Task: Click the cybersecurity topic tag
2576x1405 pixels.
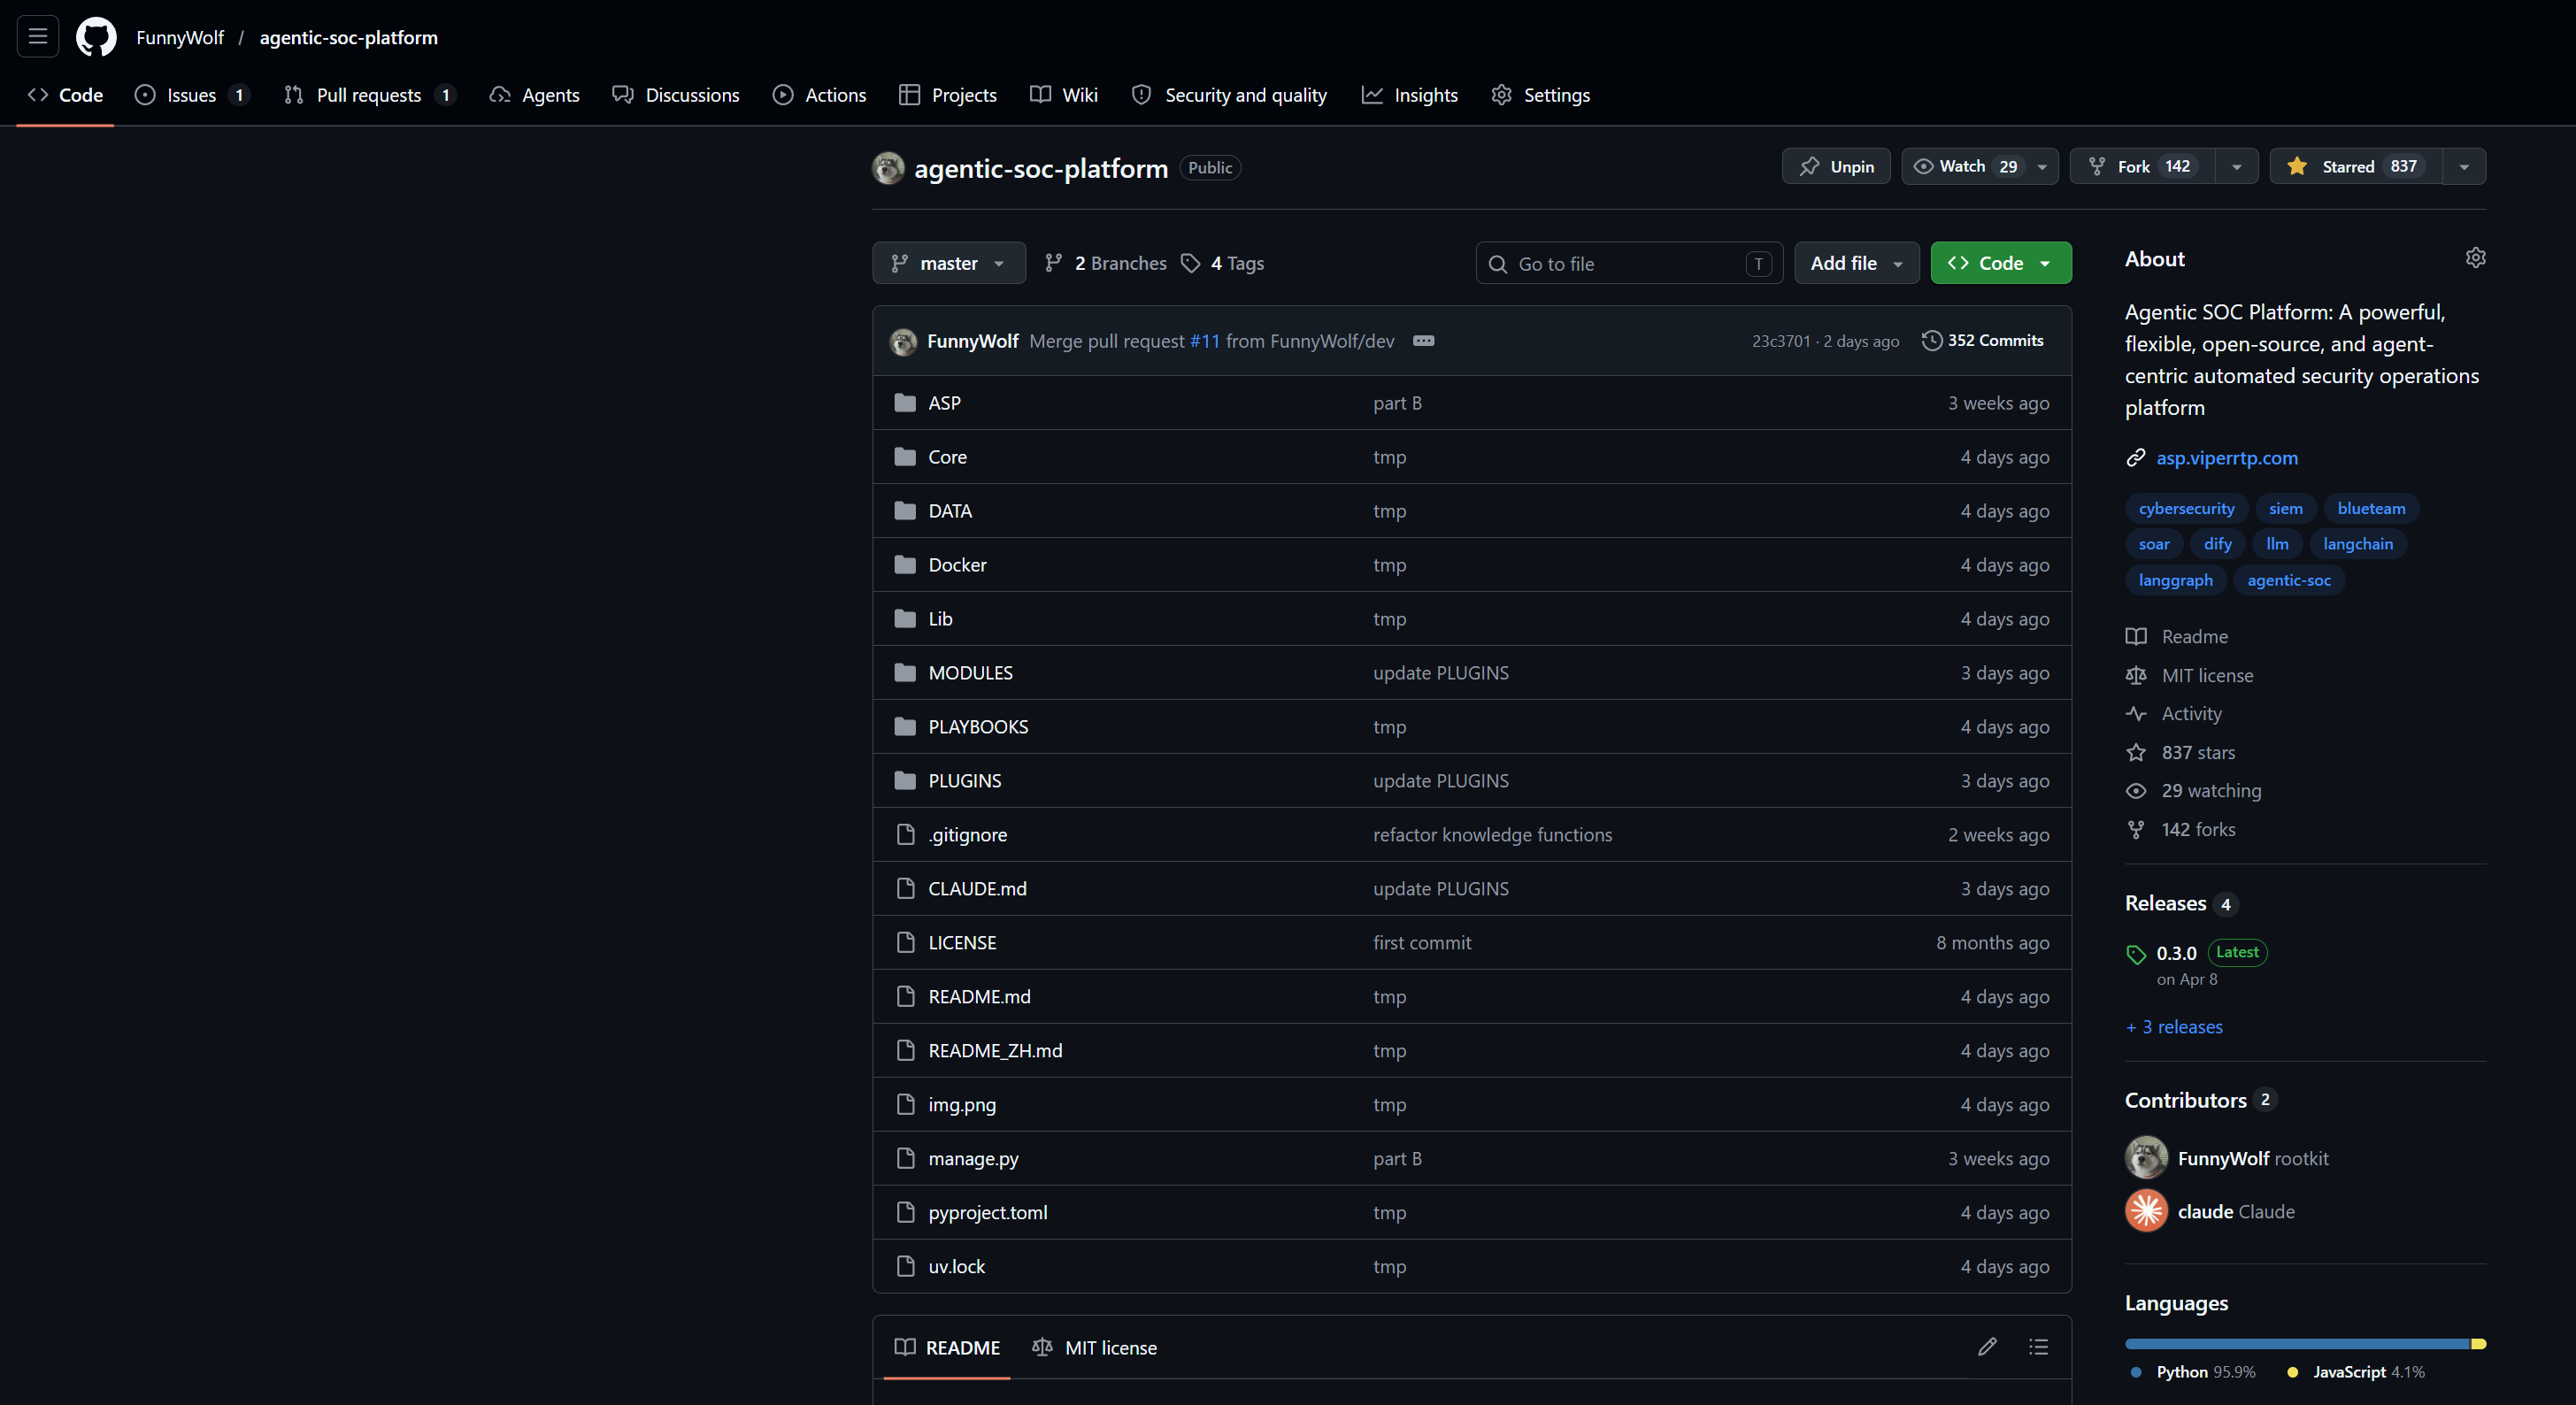Action: pyautogui.click(x=2186, y=508)
